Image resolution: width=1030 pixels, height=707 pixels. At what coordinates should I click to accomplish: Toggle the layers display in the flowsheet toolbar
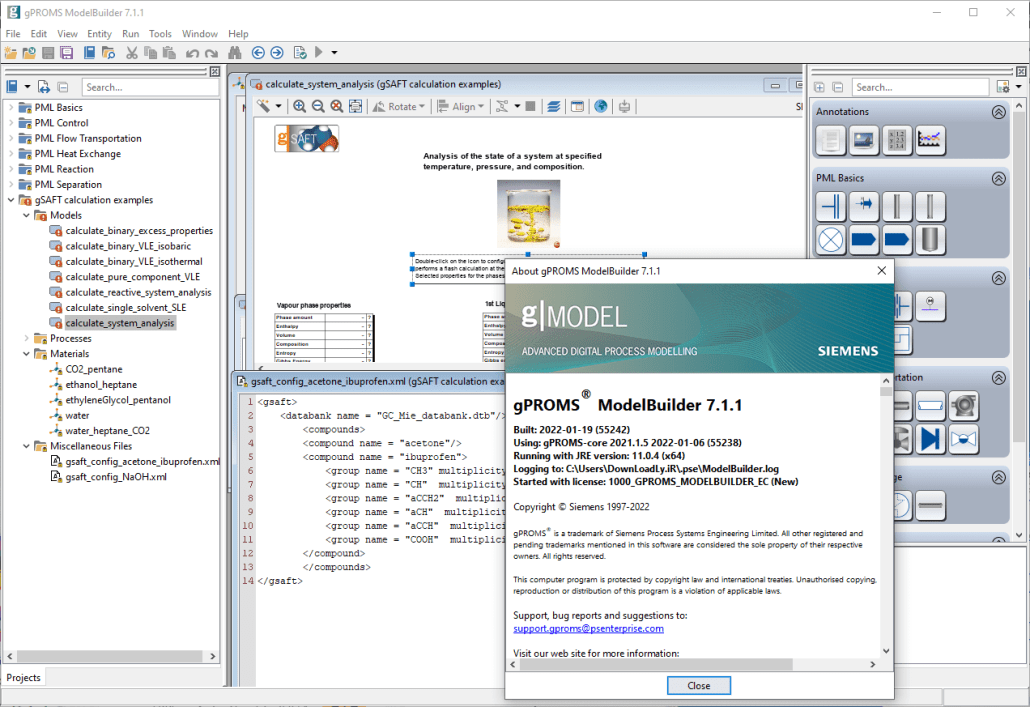[553, 106]
